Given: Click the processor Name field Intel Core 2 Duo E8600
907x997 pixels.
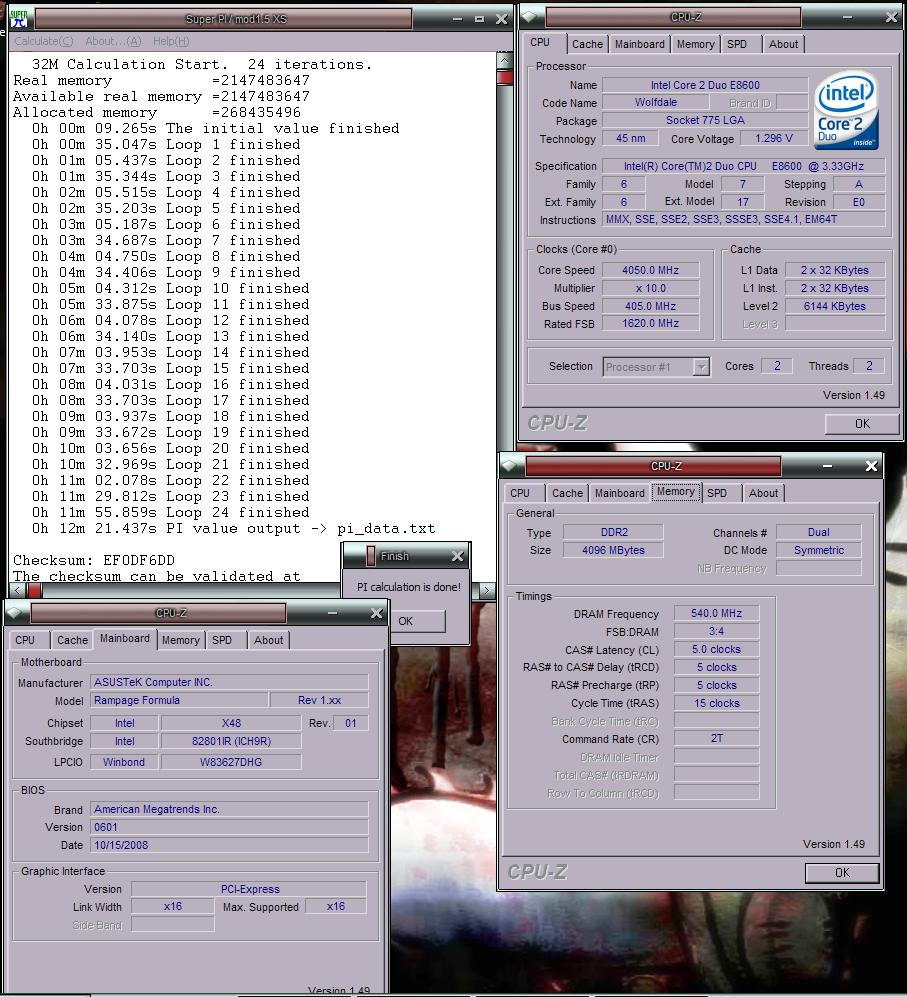Looking at the screenshot, I should [x=705, y=85].
